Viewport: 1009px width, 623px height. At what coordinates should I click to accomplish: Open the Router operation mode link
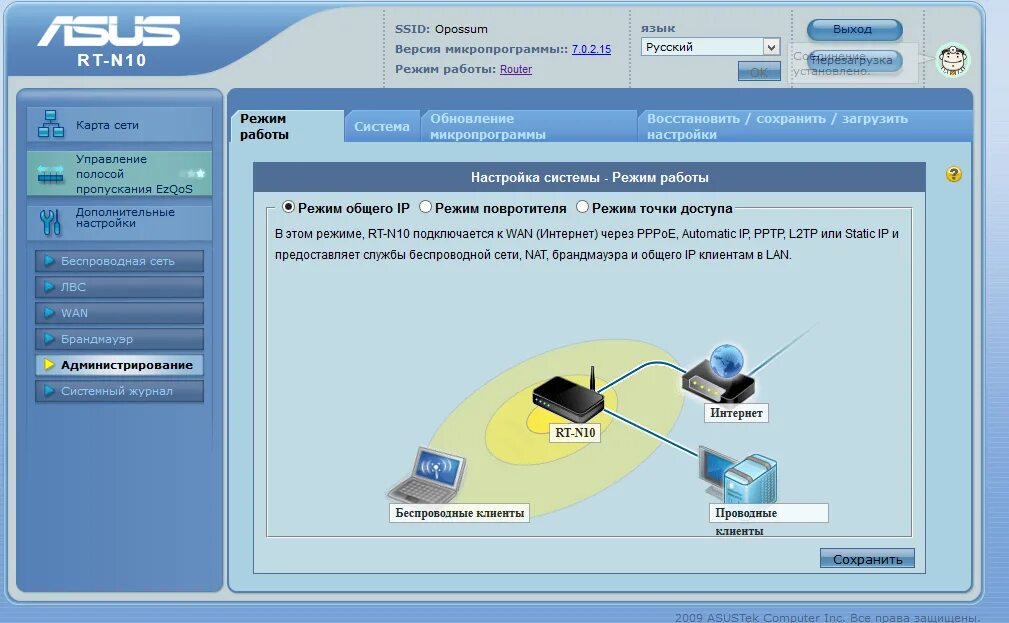click(x=516, y=69)
